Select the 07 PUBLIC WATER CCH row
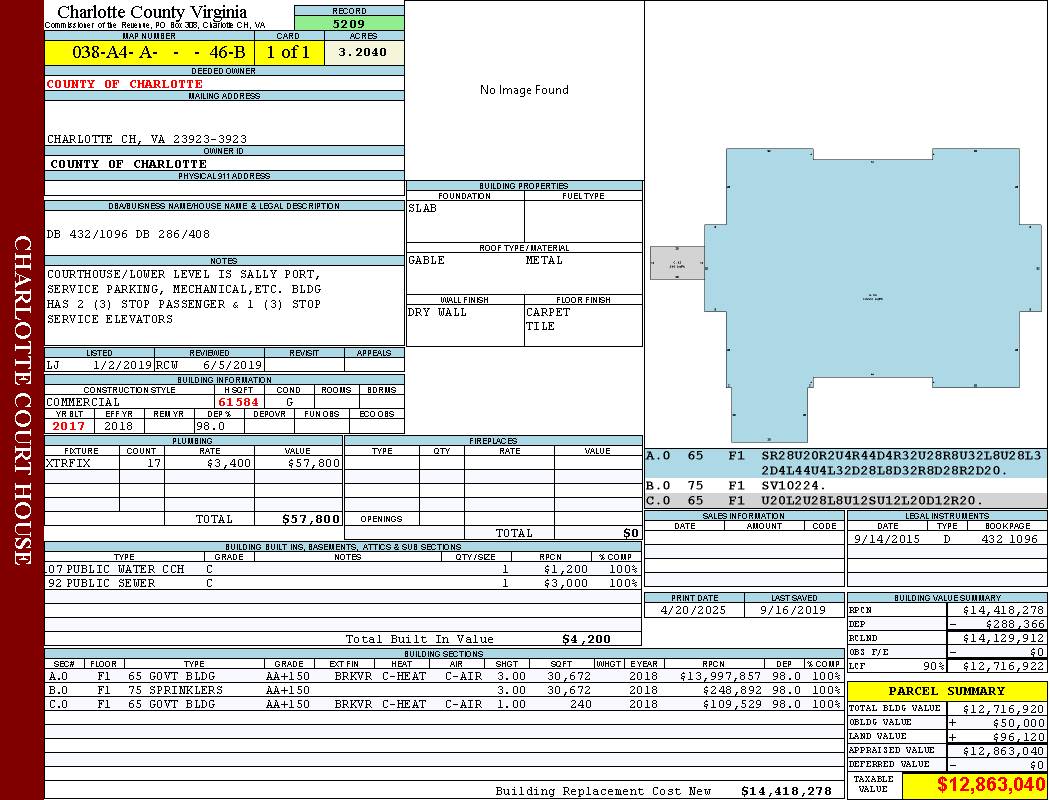 coord(340,569)
